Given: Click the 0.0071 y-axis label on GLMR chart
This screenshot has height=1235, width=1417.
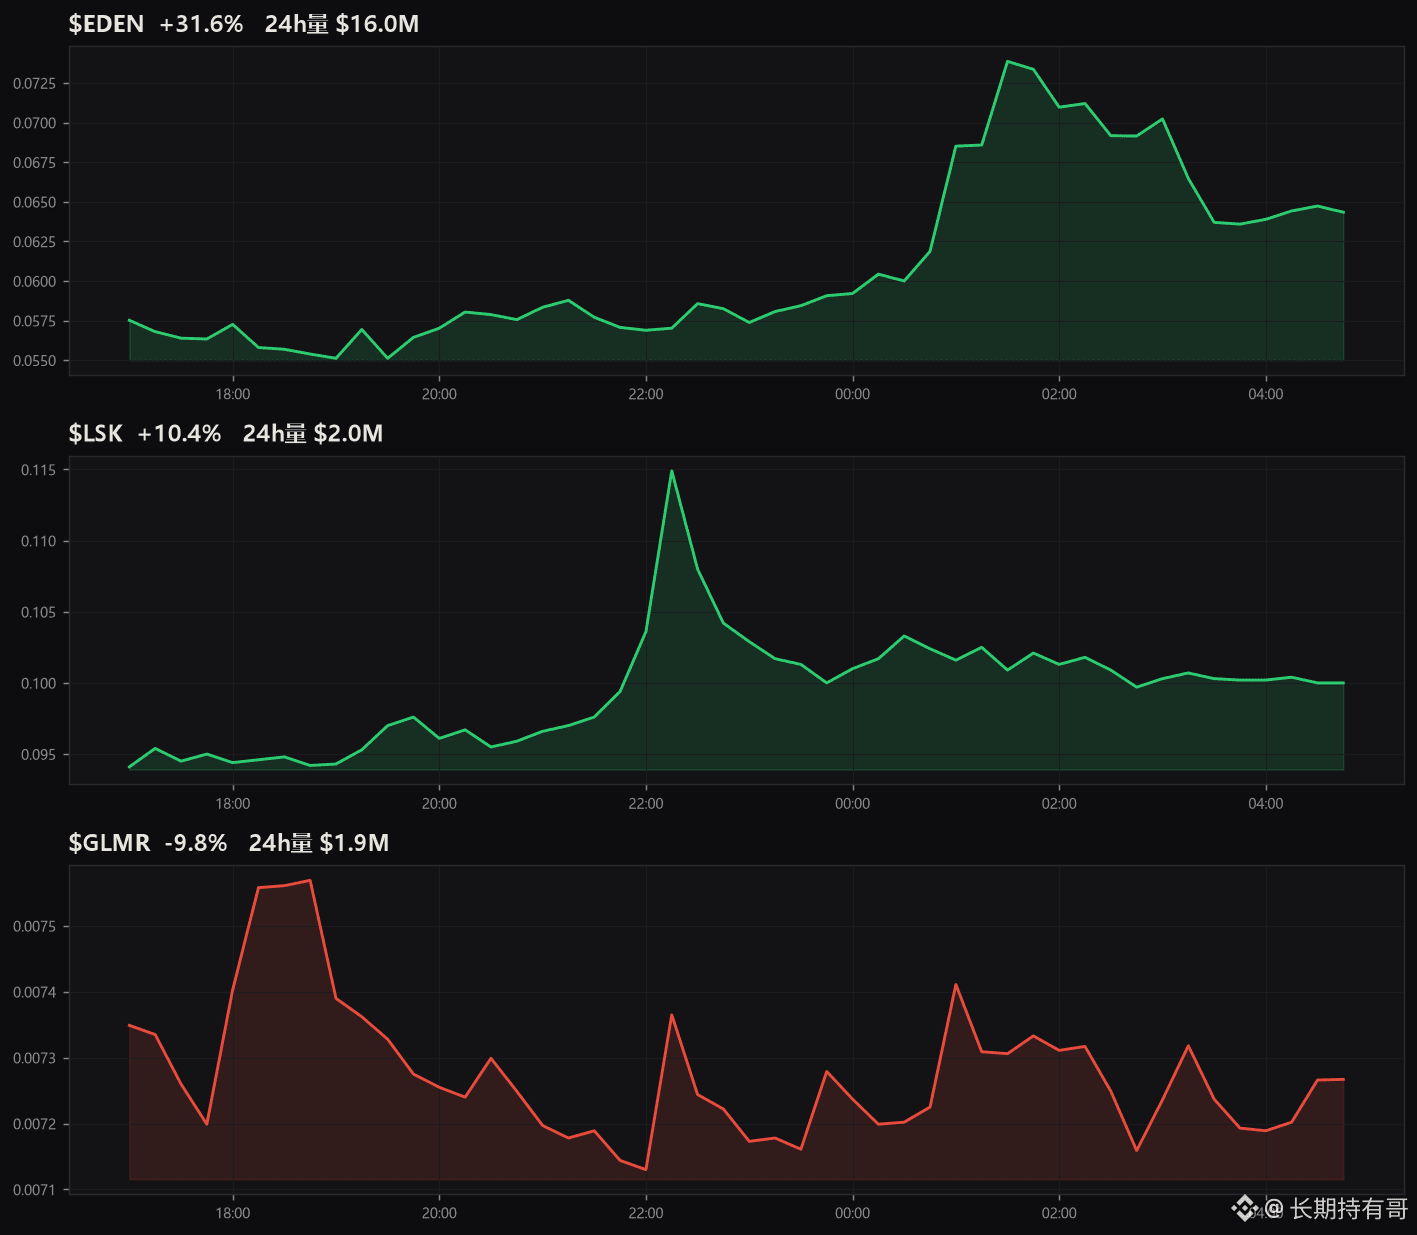Looking at the screenshot, I should click(x=34, y=1190).
